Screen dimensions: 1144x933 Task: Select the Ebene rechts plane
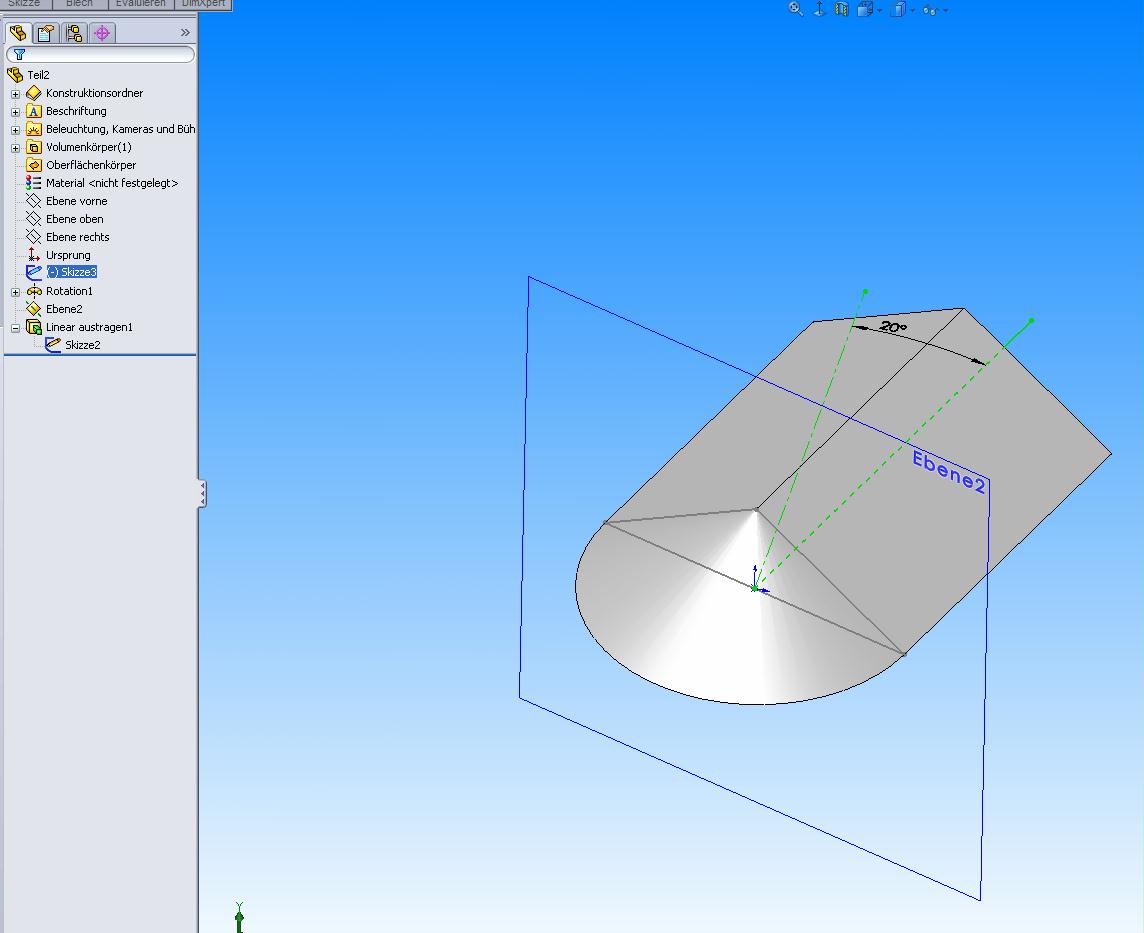pyautogui.click(x=77, y=237)
